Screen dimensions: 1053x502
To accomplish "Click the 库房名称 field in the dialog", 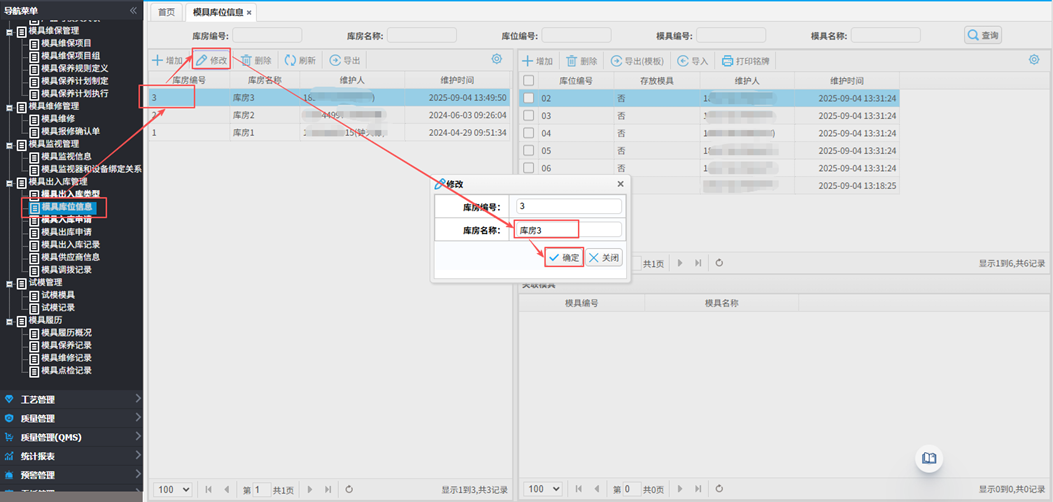I will pyautogui.click(x=568, y=230).
